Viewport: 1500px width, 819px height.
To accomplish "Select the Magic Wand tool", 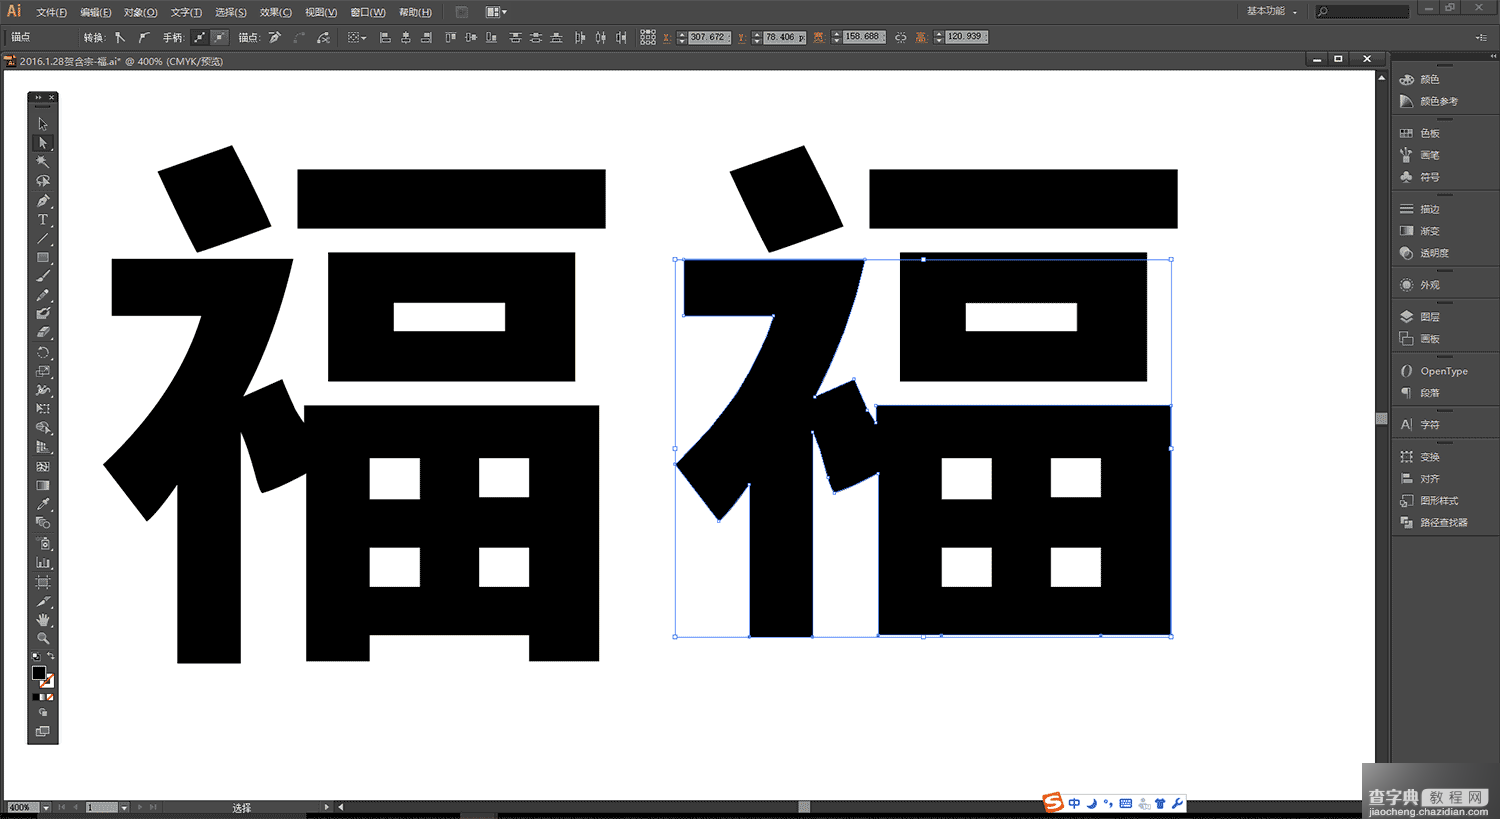I will click(x=43, y=162).
